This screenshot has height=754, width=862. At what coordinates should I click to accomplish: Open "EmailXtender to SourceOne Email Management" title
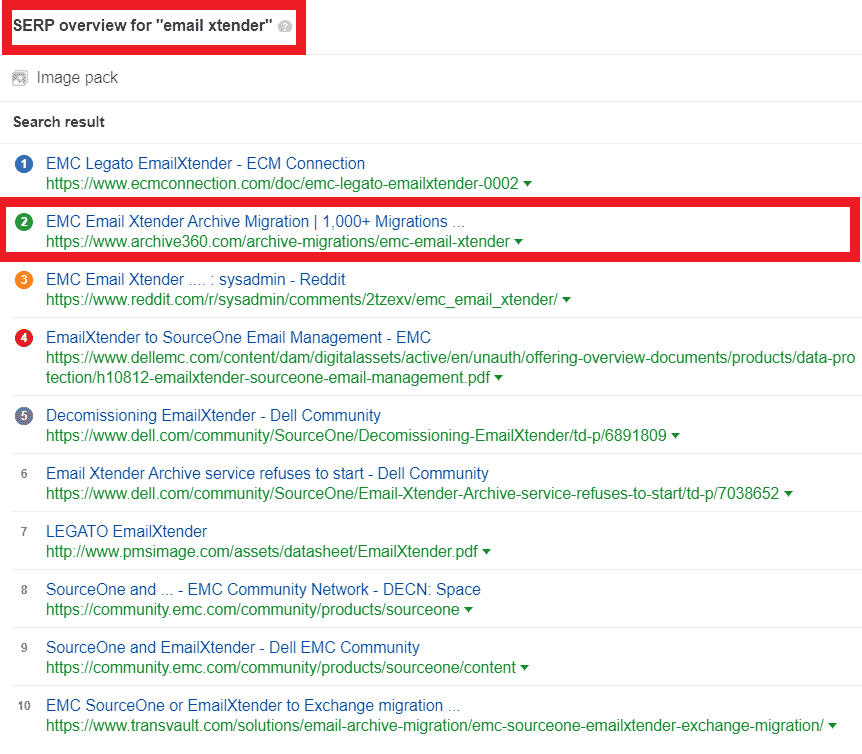pyautogui.click(x=239, y=337)
